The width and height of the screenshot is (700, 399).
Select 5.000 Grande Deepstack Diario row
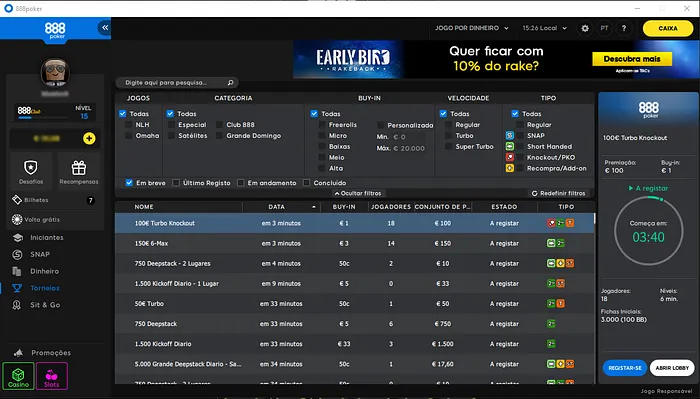click(x=355, y=364)
